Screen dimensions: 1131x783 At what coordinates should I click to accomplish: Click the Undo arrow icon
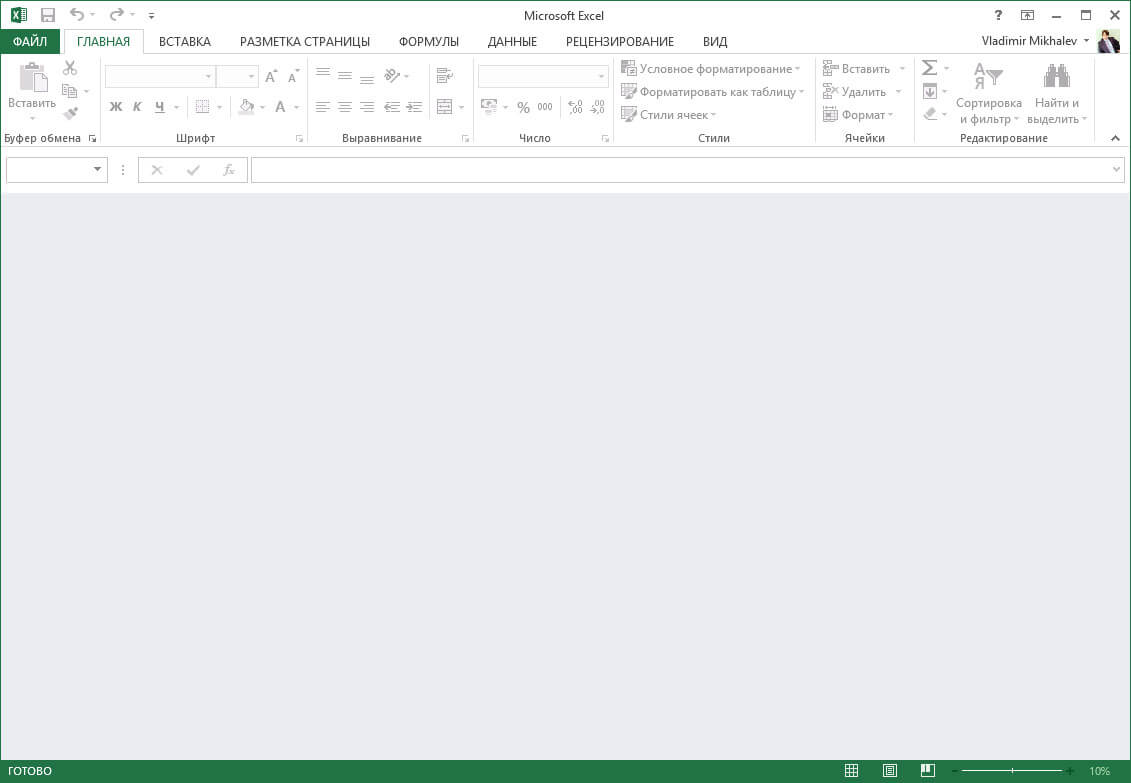[76, 14]
